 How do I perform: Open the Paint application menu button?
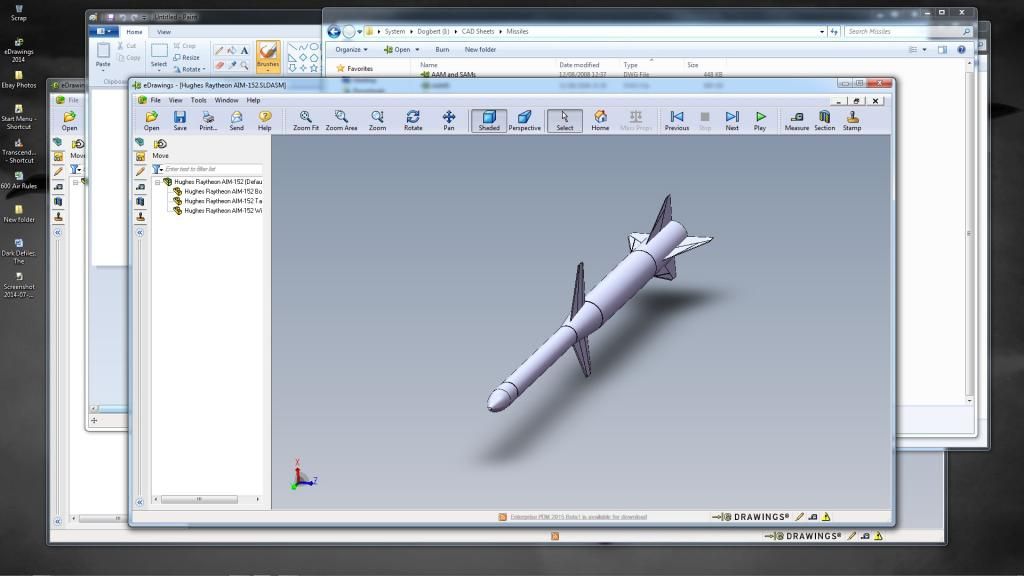[x=104, y=31]
